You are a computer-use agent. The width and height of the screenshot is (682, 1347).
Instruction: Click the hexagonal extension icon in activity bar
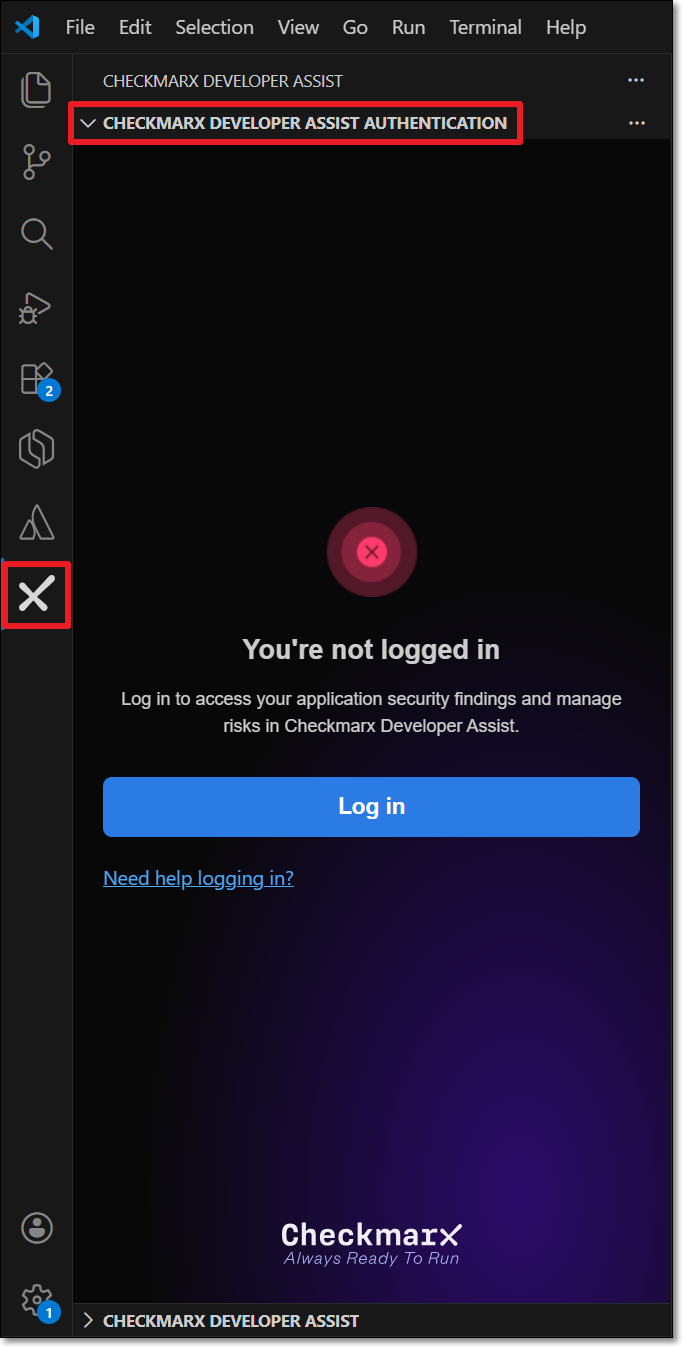[x=36, y=450]
